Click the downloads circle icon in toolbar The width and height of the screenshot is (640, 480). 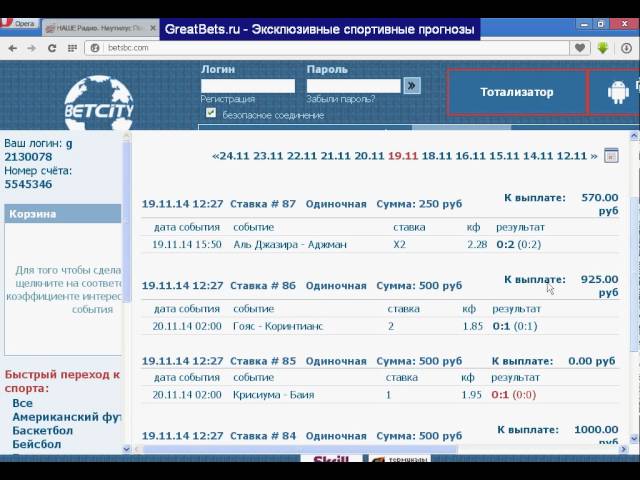pyautogui.click(x=626, y=48)
